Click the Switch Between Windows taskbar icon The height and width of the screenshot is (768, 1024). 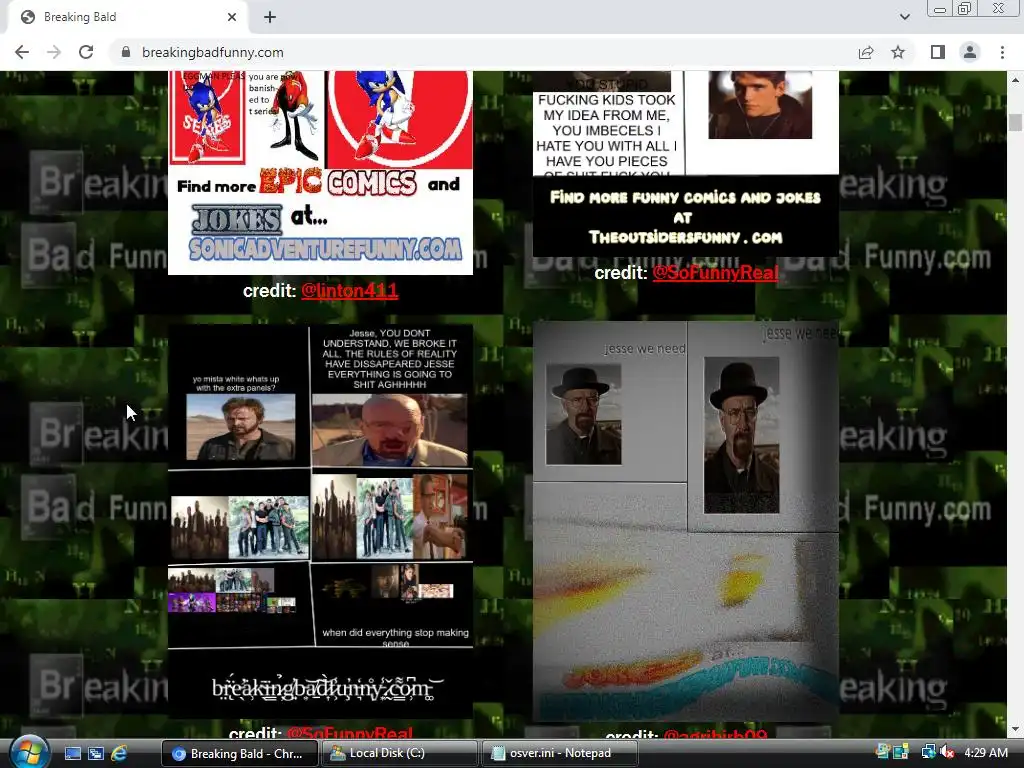[96, 754]
